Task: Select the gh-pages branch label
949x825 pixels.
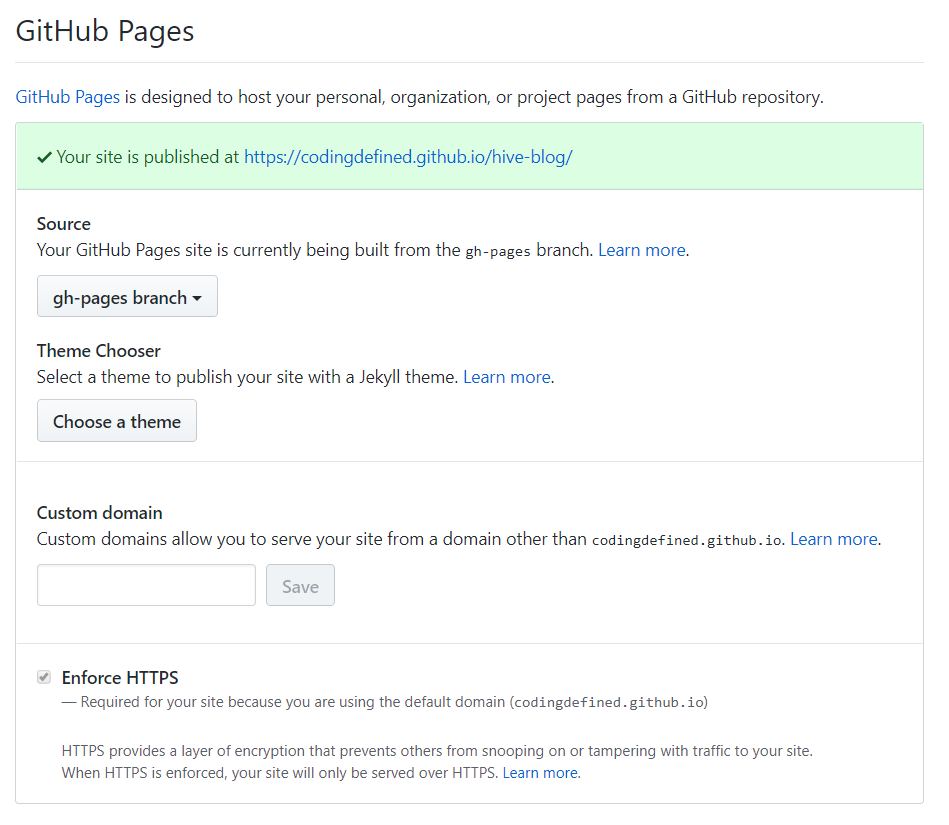Action: (x=117, y=296)
